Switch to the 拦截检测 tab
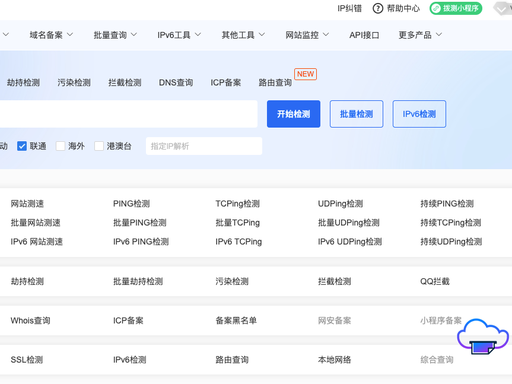 click(x=125, y=83)
